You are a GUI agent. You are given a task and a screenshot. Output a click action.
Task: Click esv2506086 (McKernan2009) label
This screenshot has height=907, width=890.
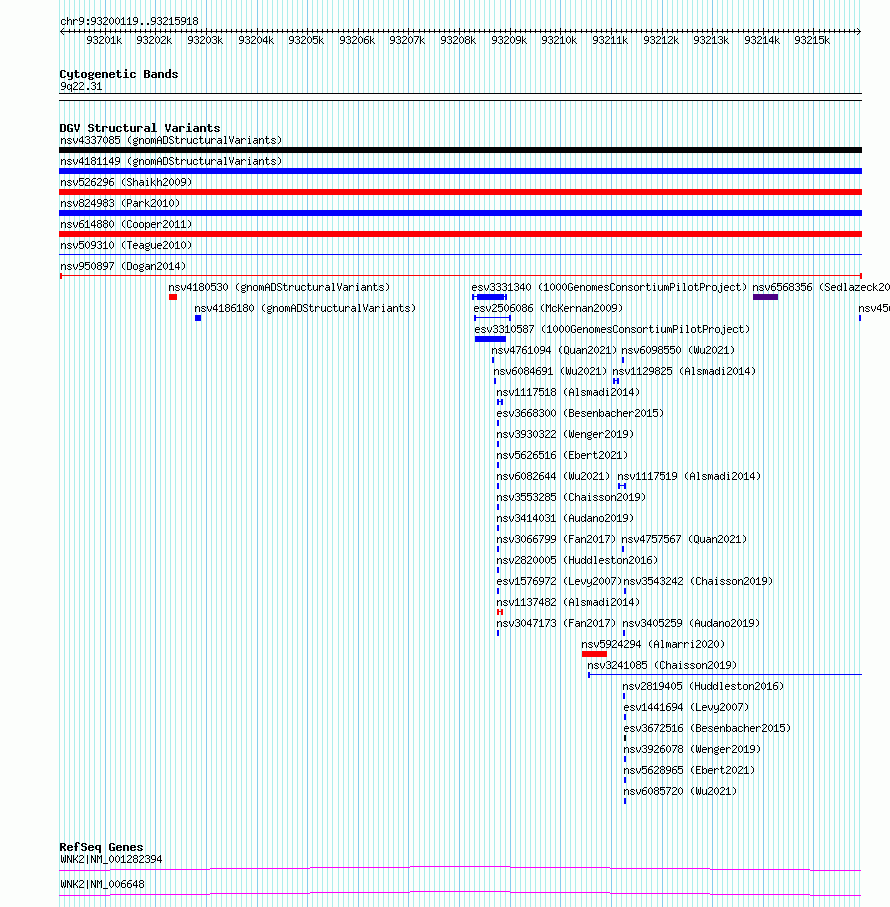[548, 308]
